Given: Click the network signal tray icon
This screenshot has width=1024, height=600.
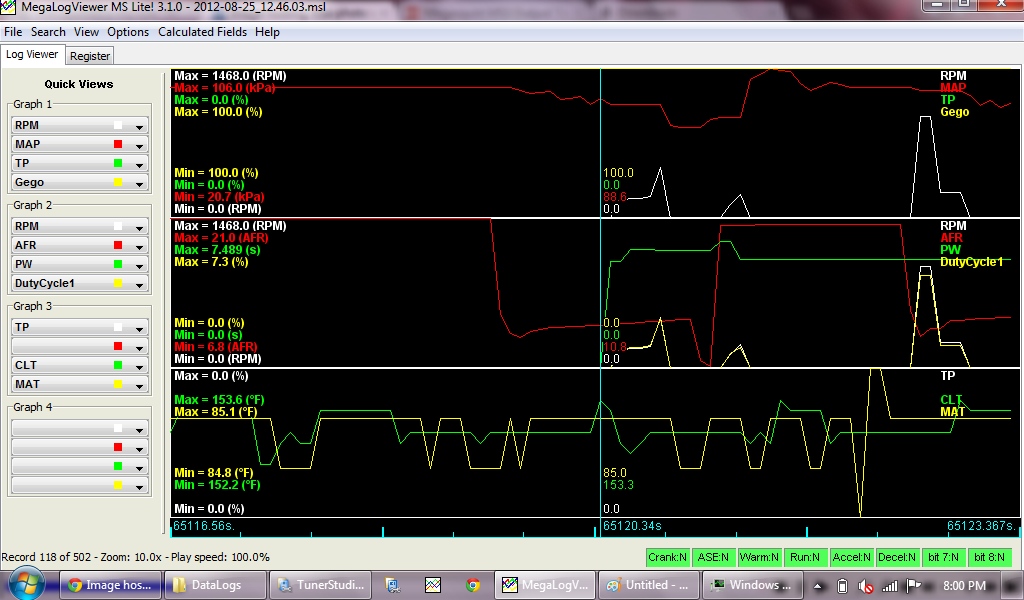Looking at the screenshot, I should [x=889, y=586].
